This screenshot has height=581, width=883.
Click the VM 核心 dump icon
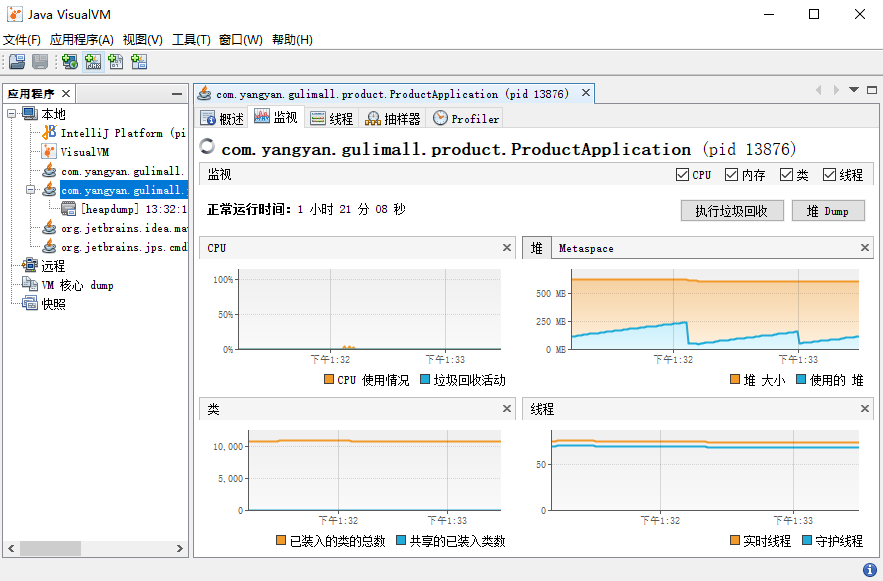point(29,284)
